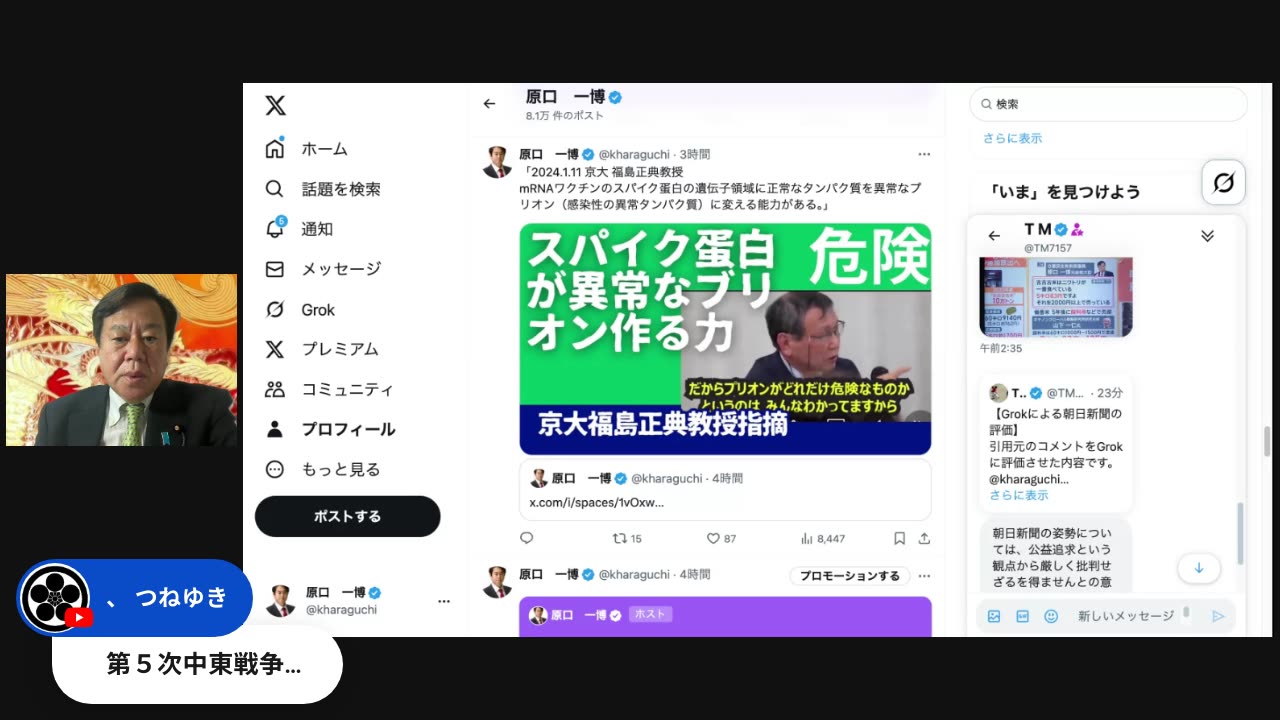
Task: Click the bell notification icon
Action: click(275, 229)
